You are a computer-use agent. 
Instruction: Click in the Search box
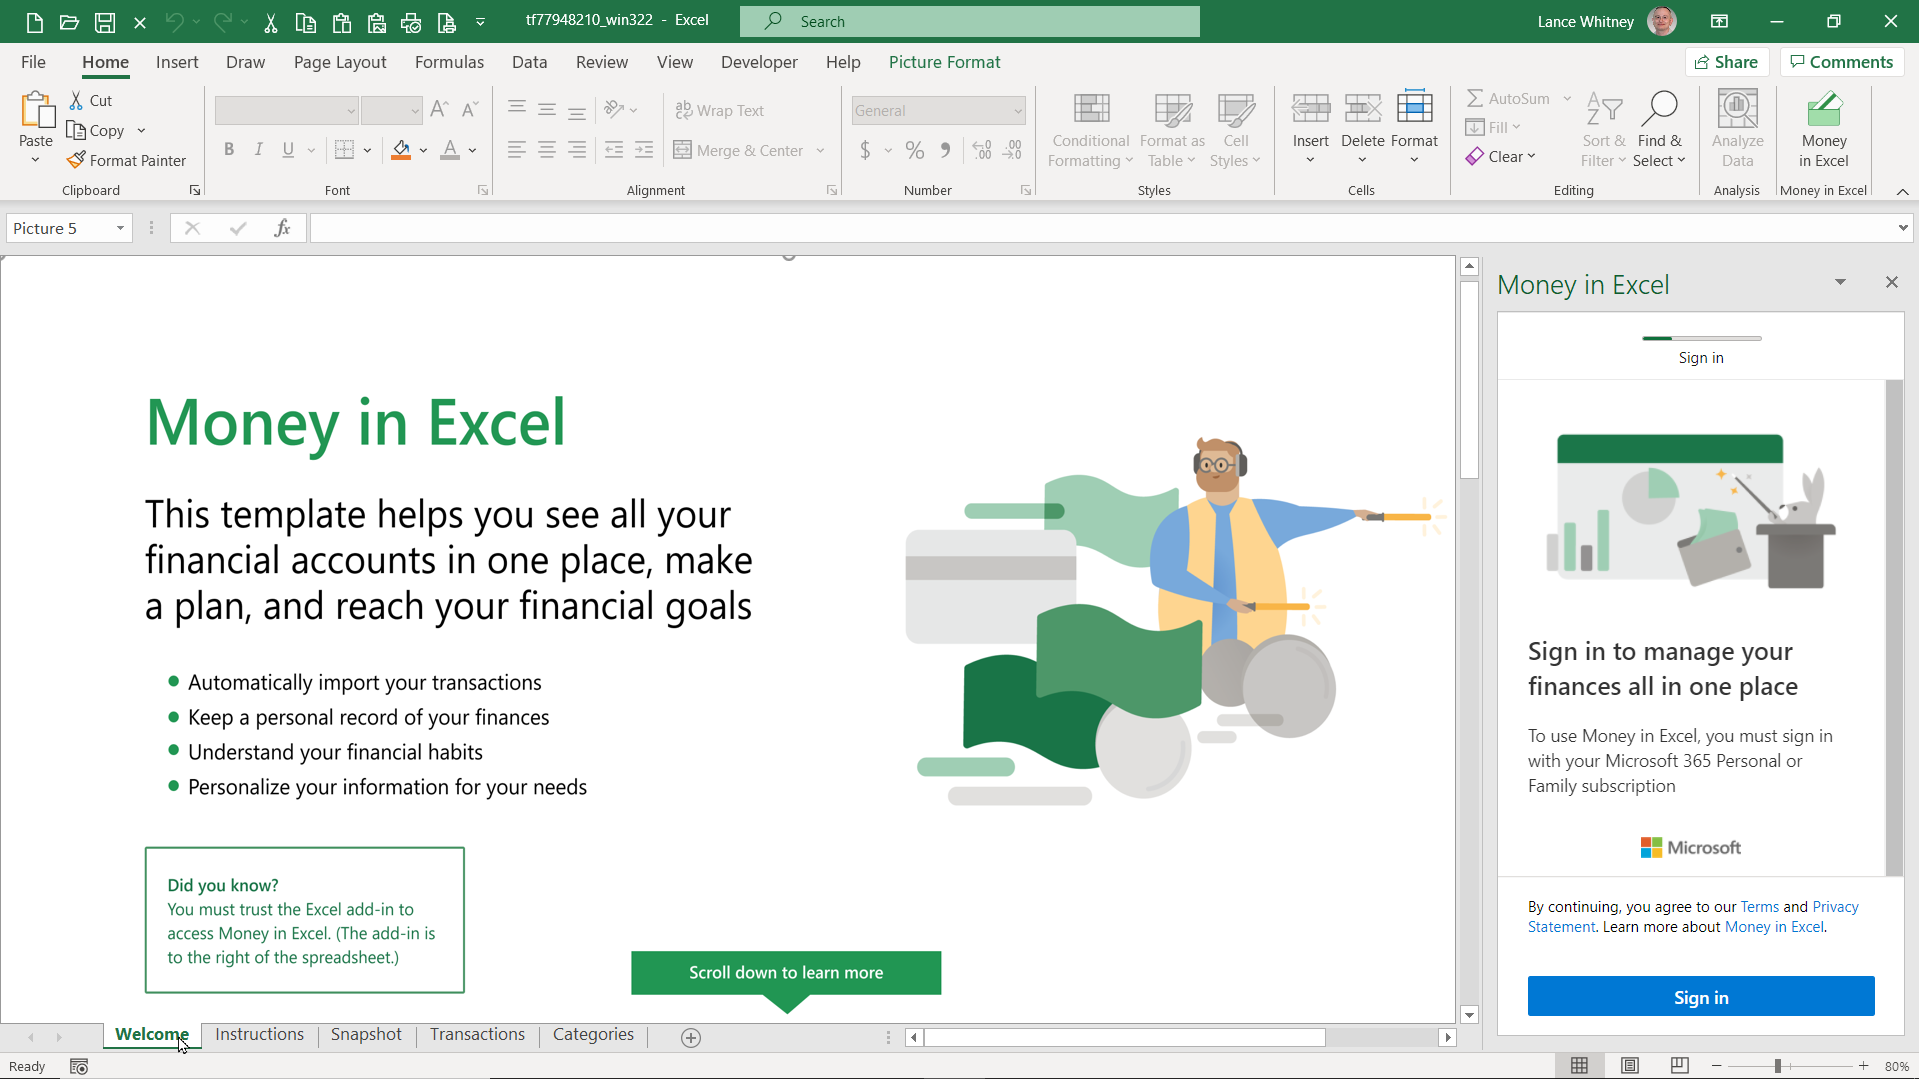(969, 21)
